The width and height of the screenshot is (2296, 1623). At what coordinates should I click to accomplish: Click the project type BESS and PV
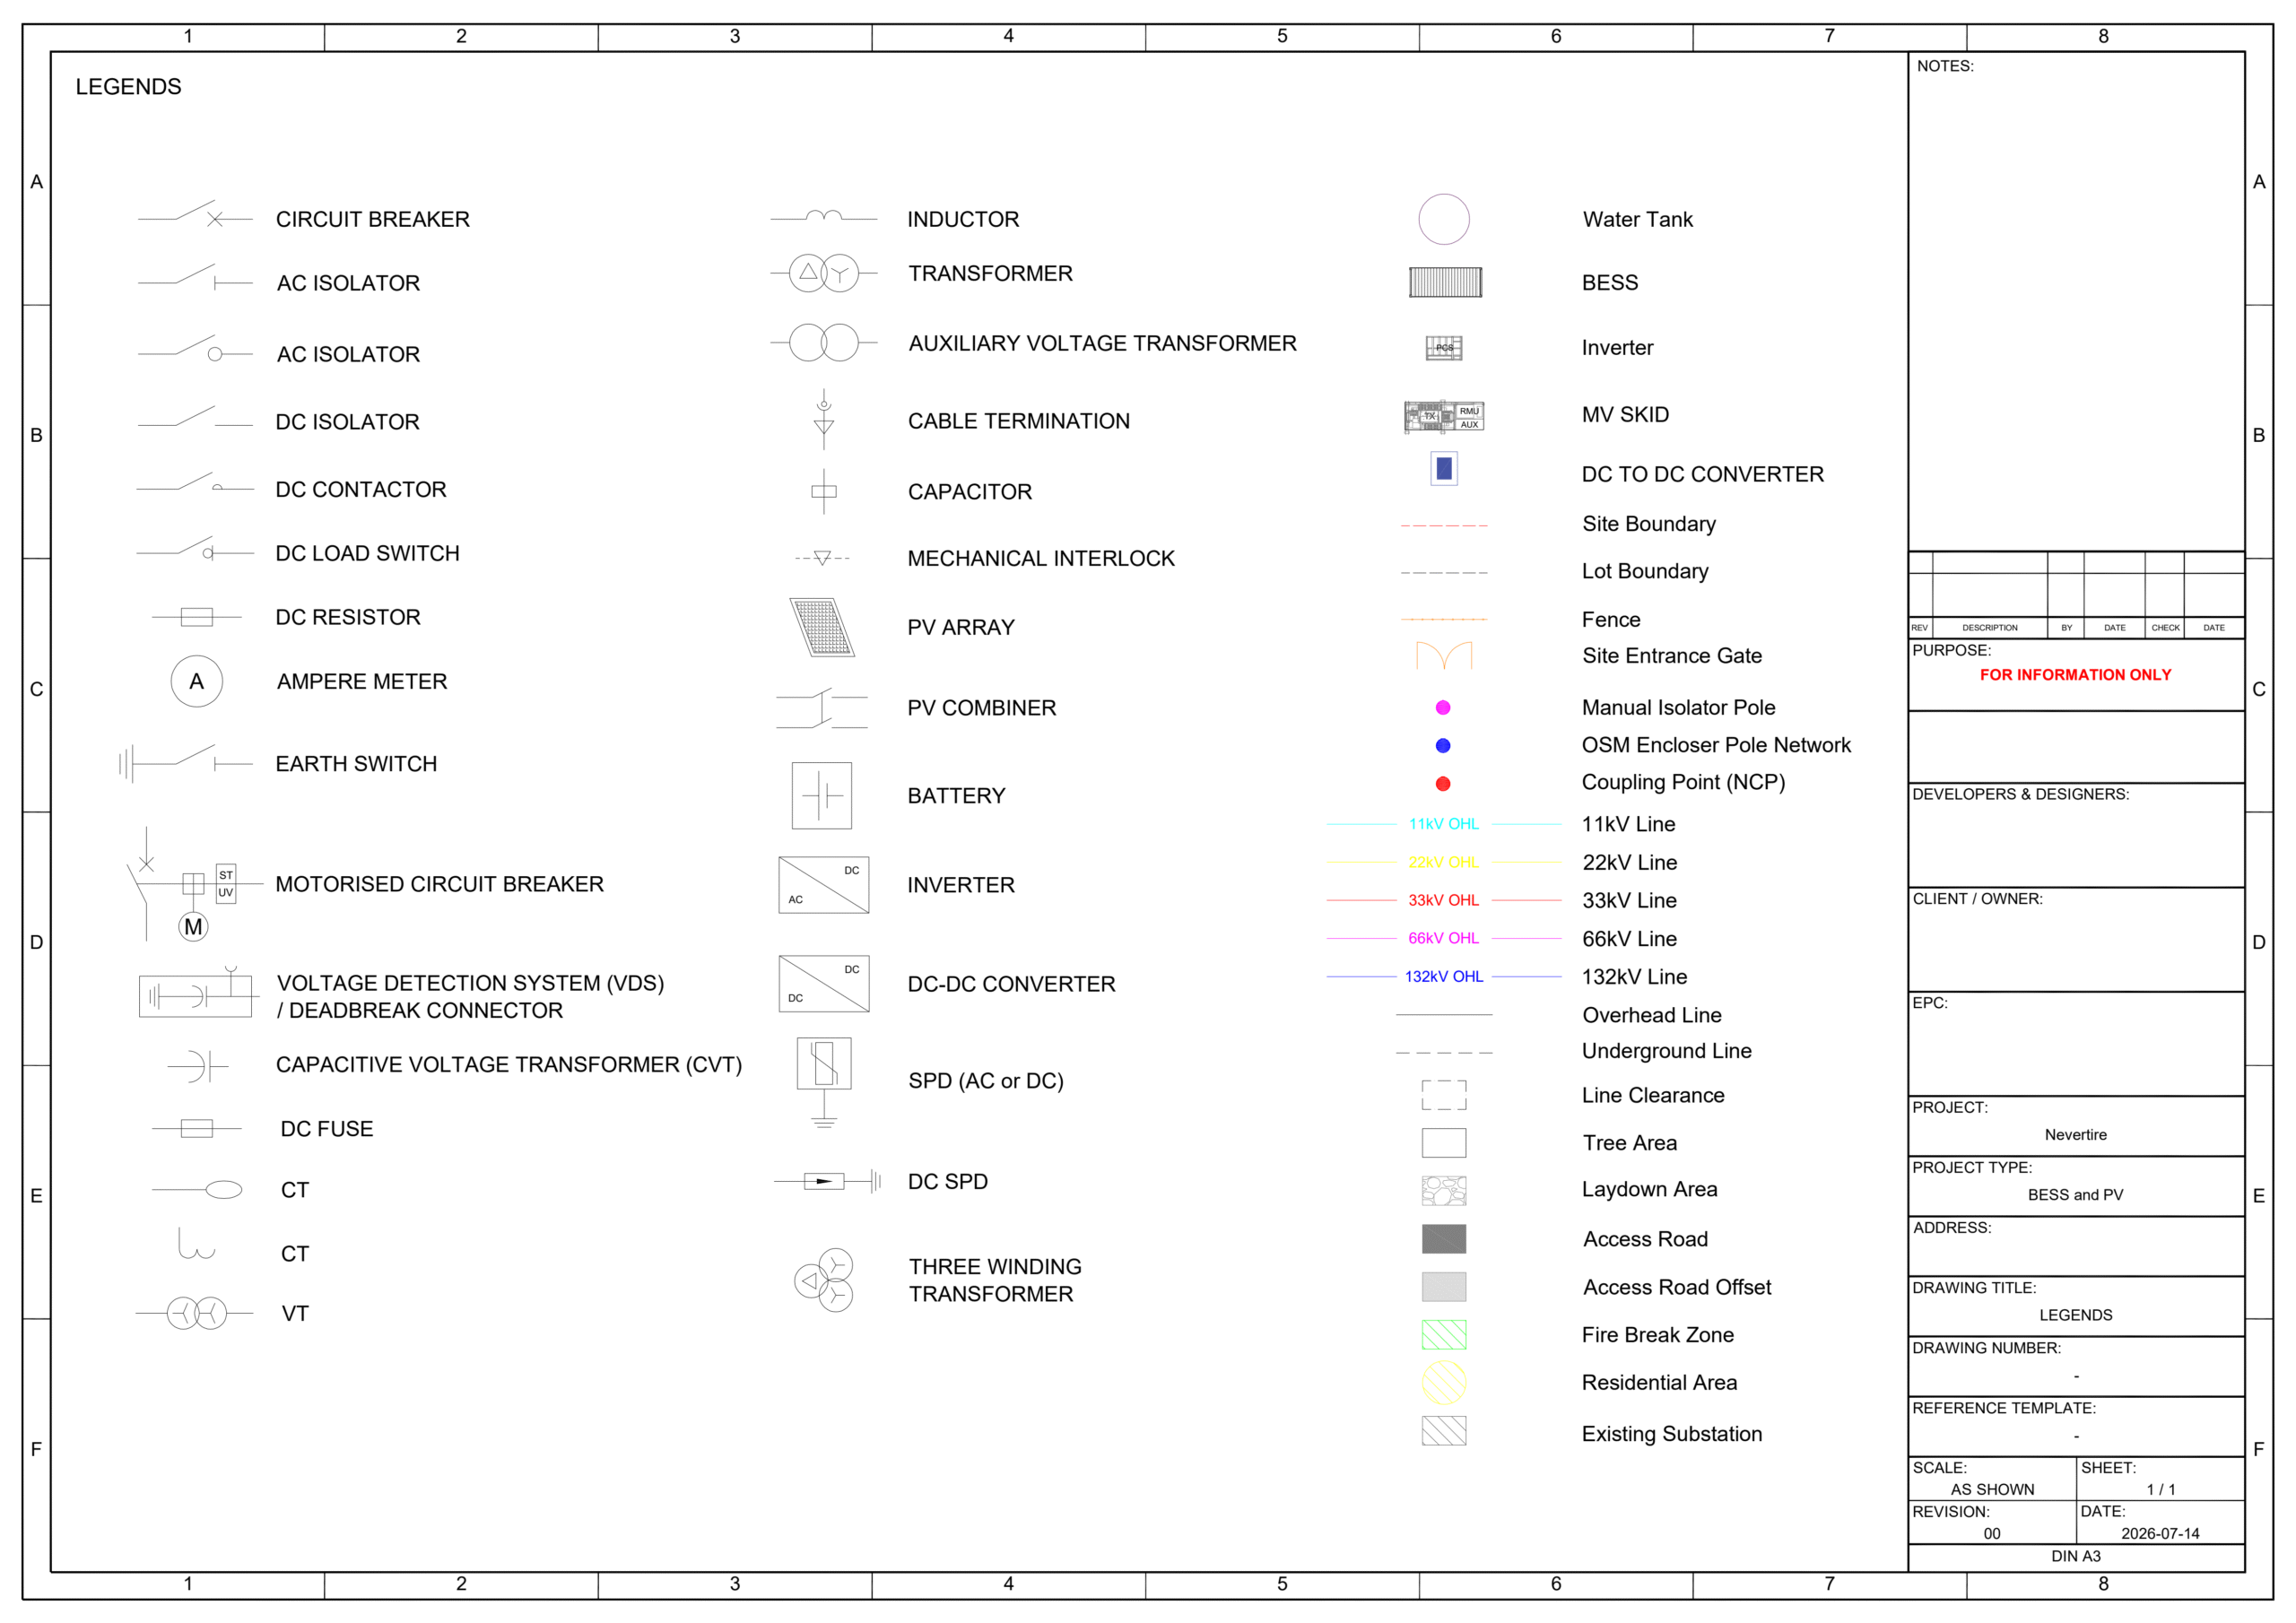2075,1195
